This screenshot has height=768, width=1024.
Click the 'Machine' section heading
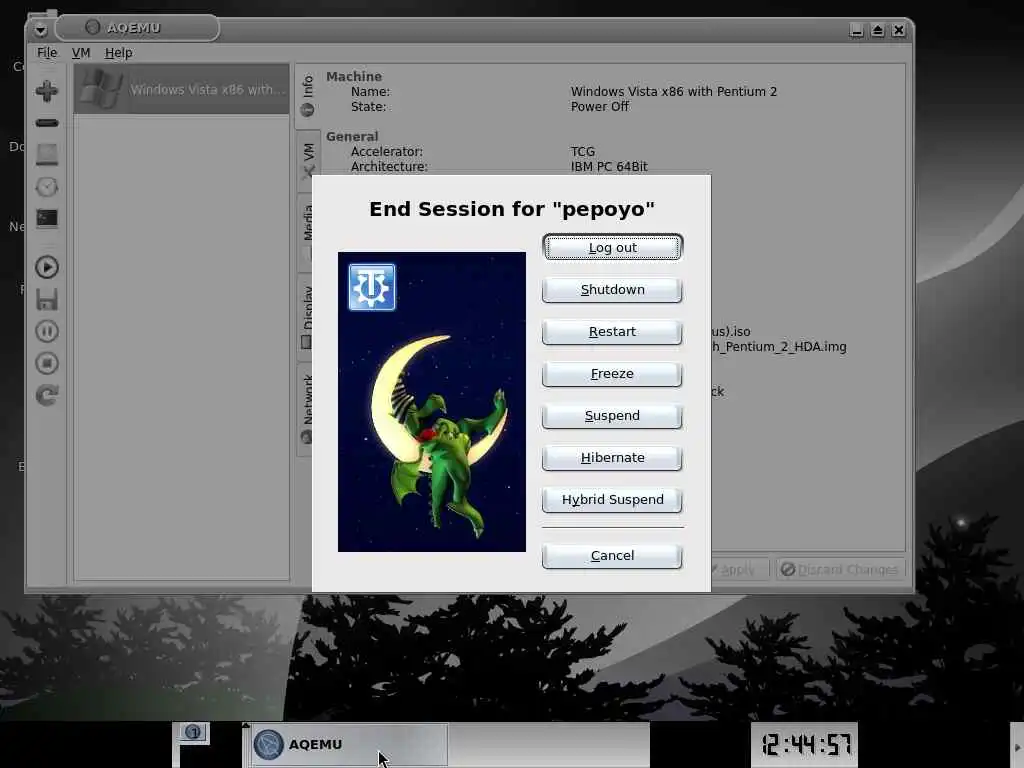[354, 76]
